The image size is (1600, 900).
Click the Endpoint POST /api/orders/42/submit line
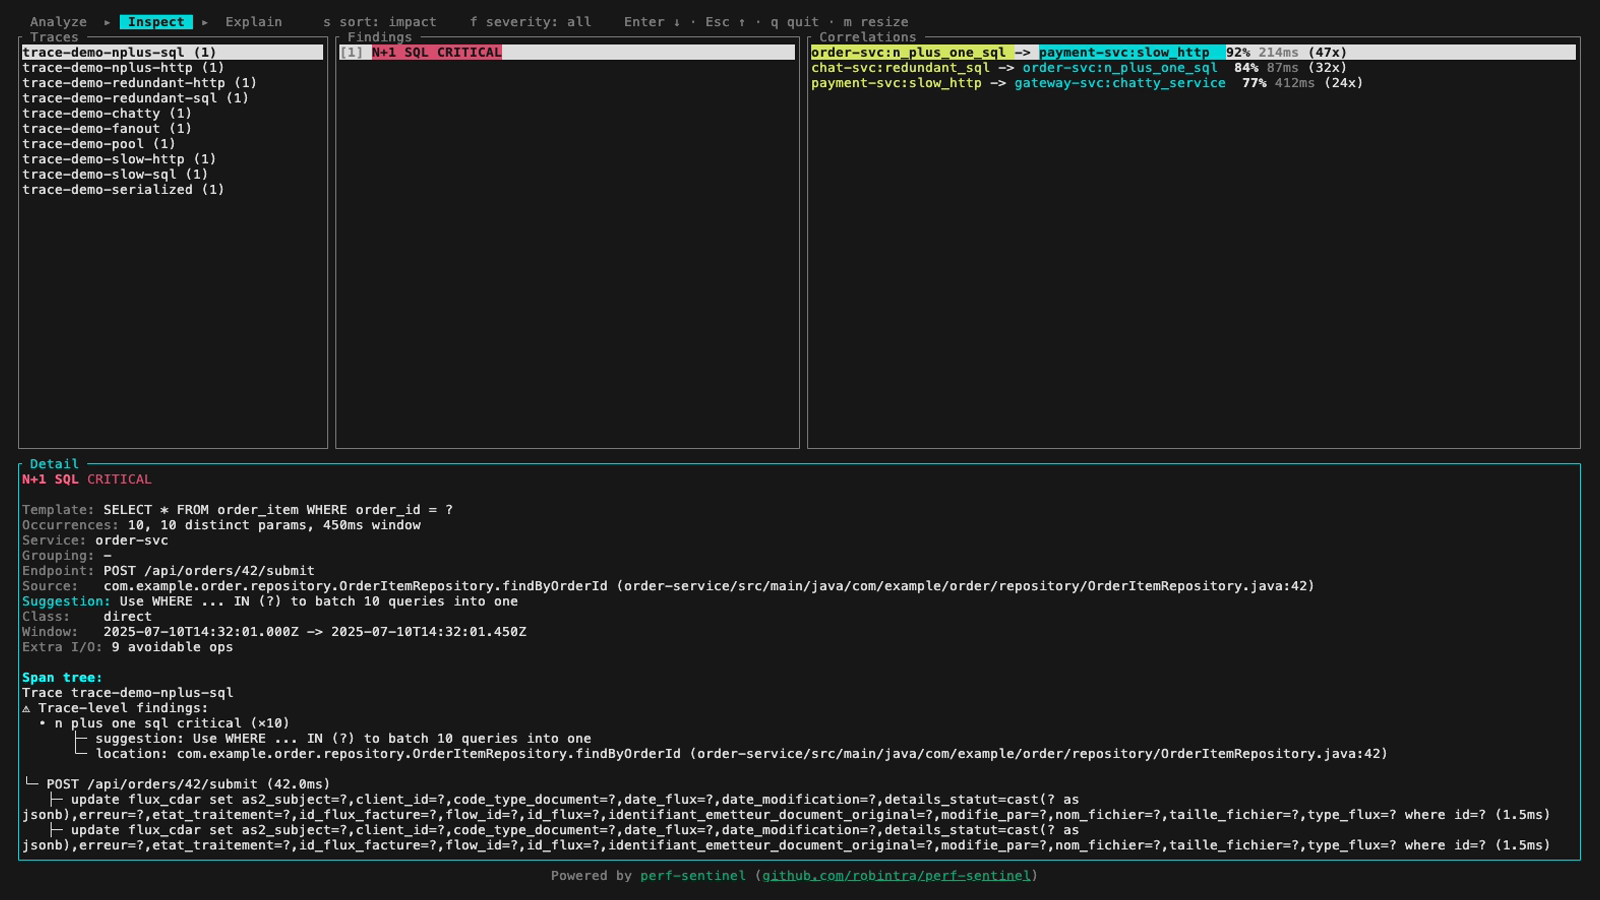click(168, 571)
